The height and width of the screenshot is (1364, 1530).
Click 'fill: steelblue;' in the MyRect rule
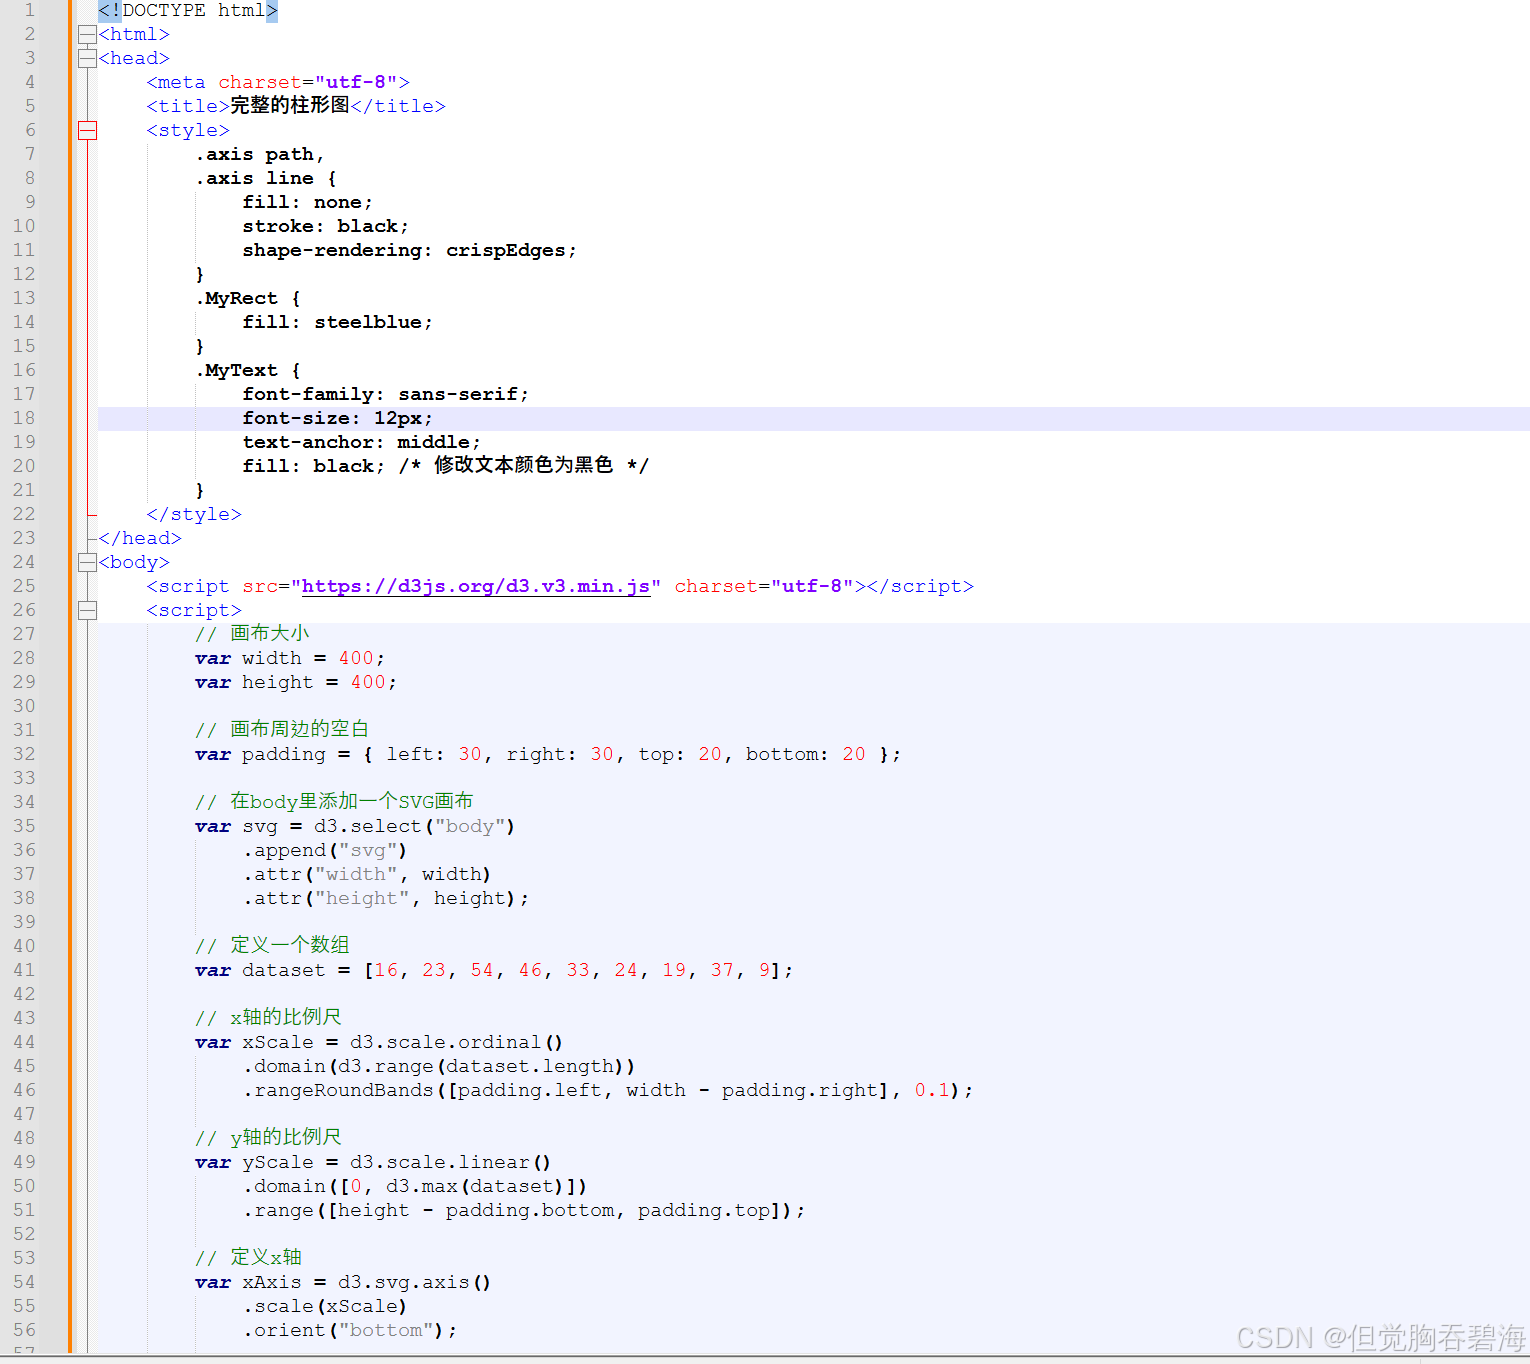[337, 322]
